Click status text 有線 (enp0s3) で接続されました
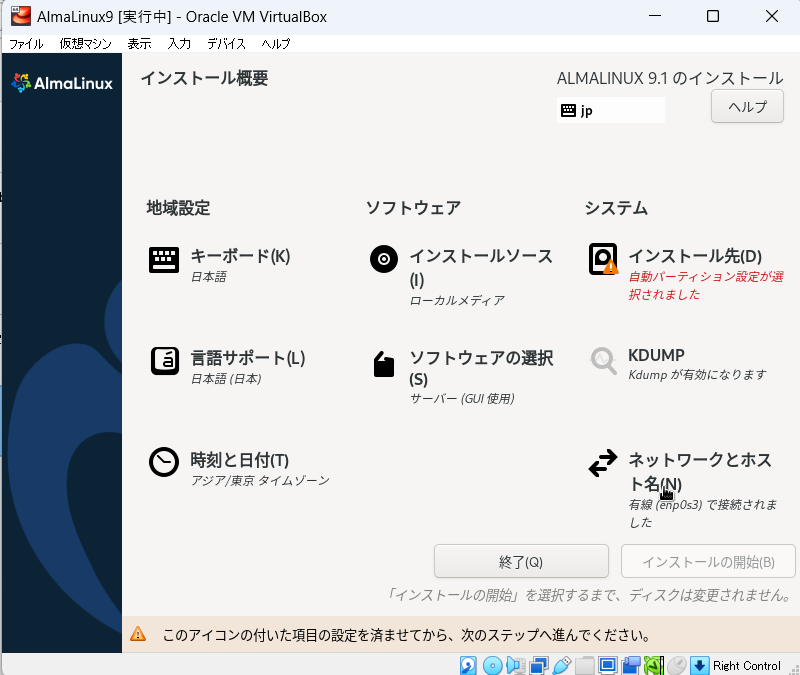This screenshot has height=675, width=800. click(703, 513)
